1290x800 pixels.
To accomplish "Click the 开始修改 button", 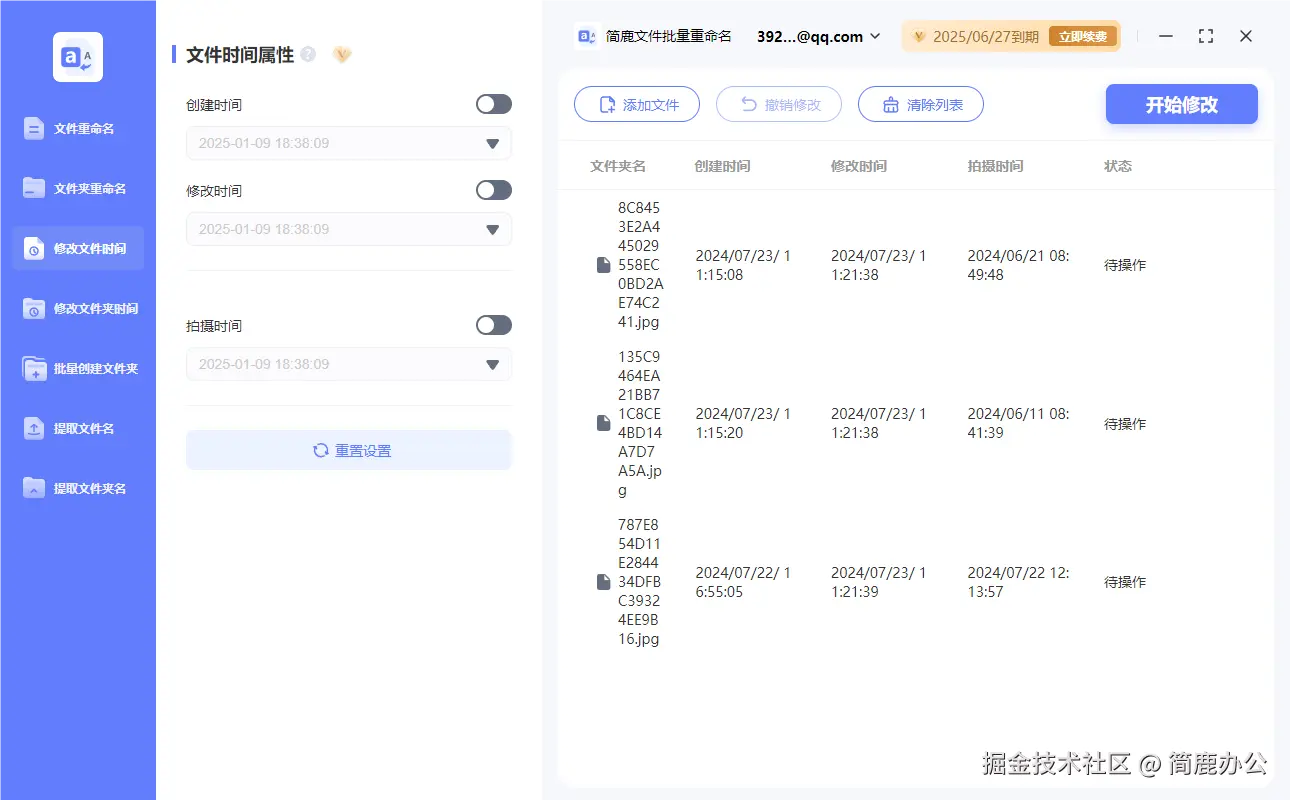I will (x=1181, y=104).
